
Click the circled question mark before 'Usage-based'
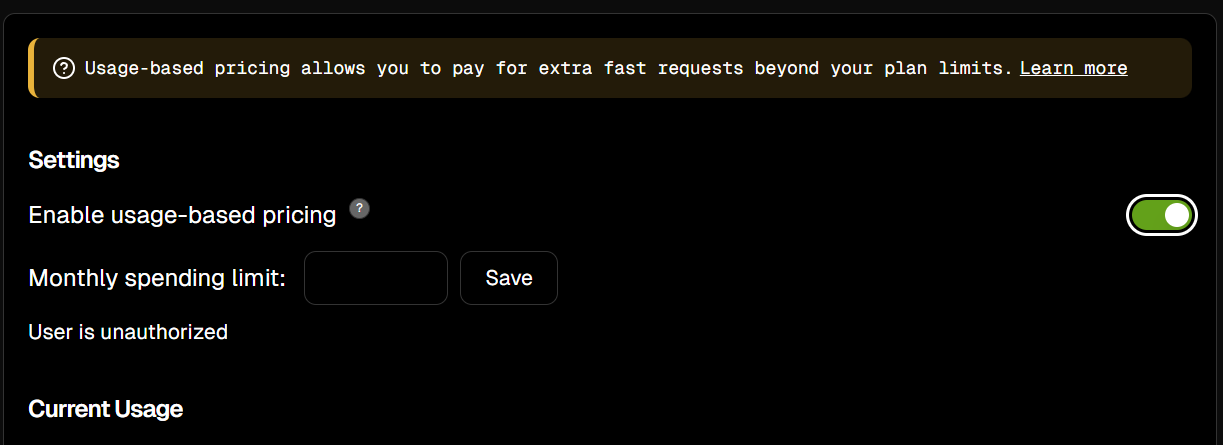64,68
